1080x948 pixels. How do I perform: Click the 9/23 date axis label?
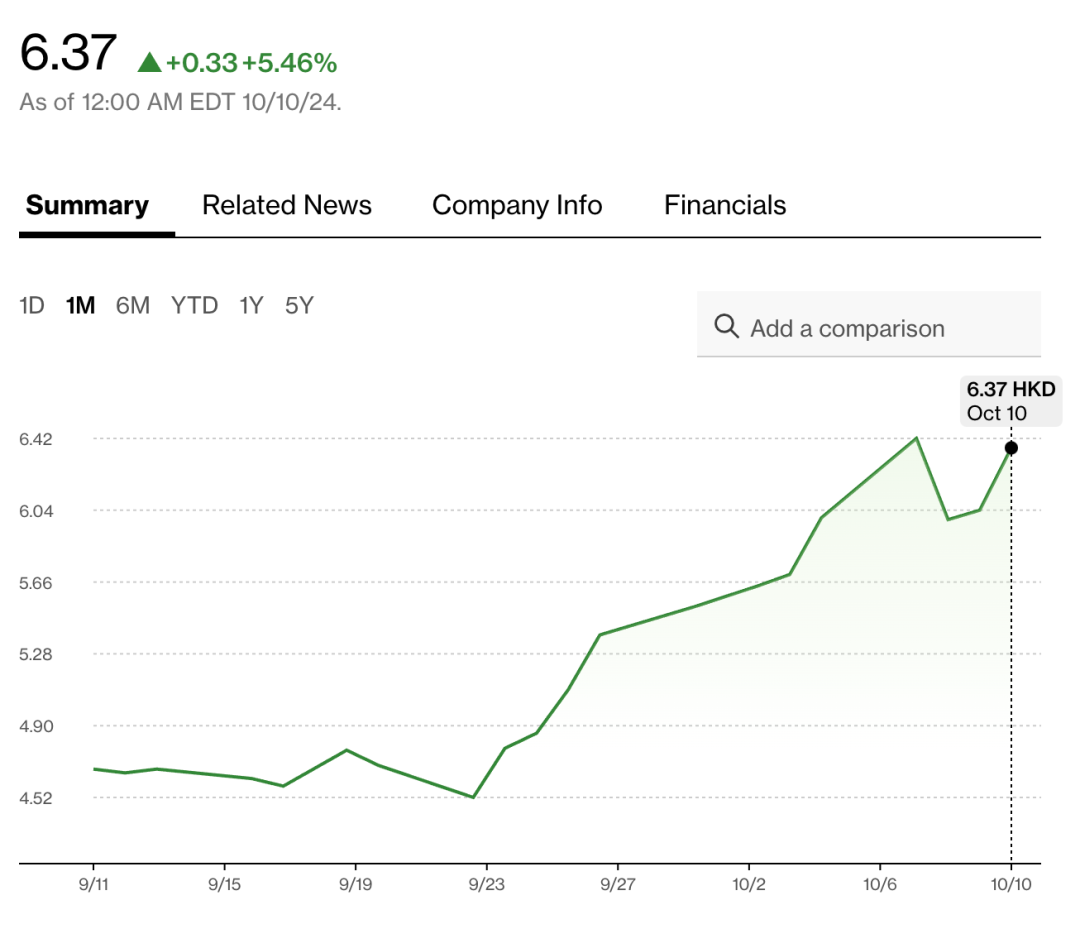click(x=487, y=885)
